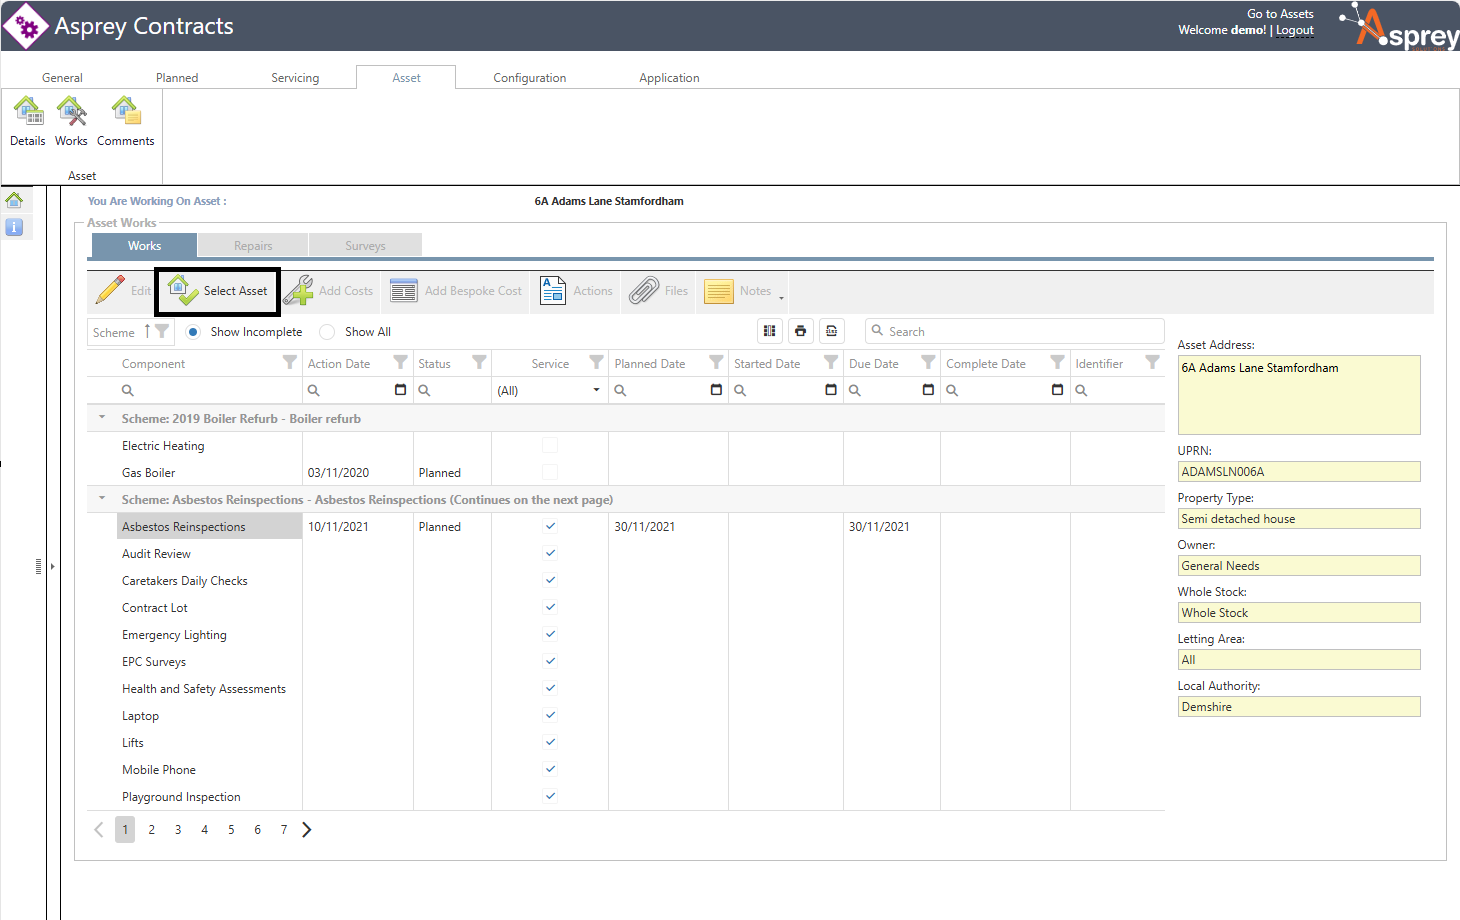
Task: Click the Search input field
Action: click(1020, 331)
